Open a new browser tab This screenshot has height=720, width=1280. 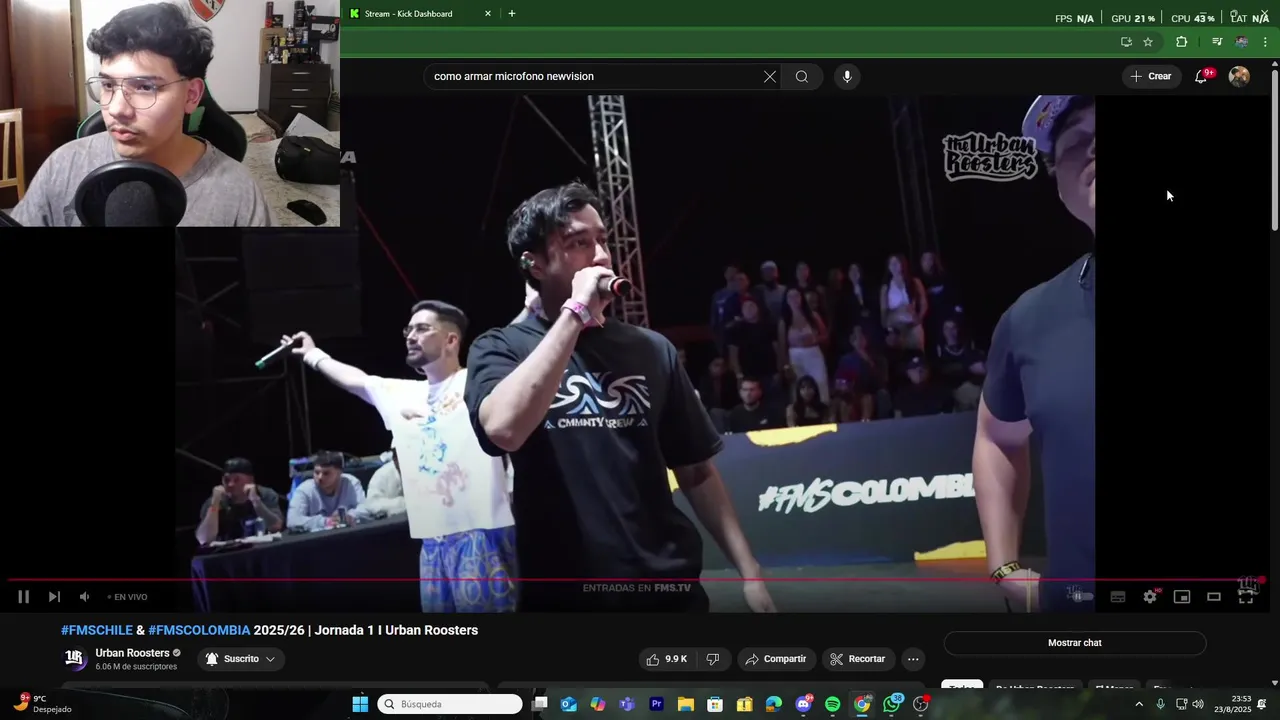tap(512, 14)
